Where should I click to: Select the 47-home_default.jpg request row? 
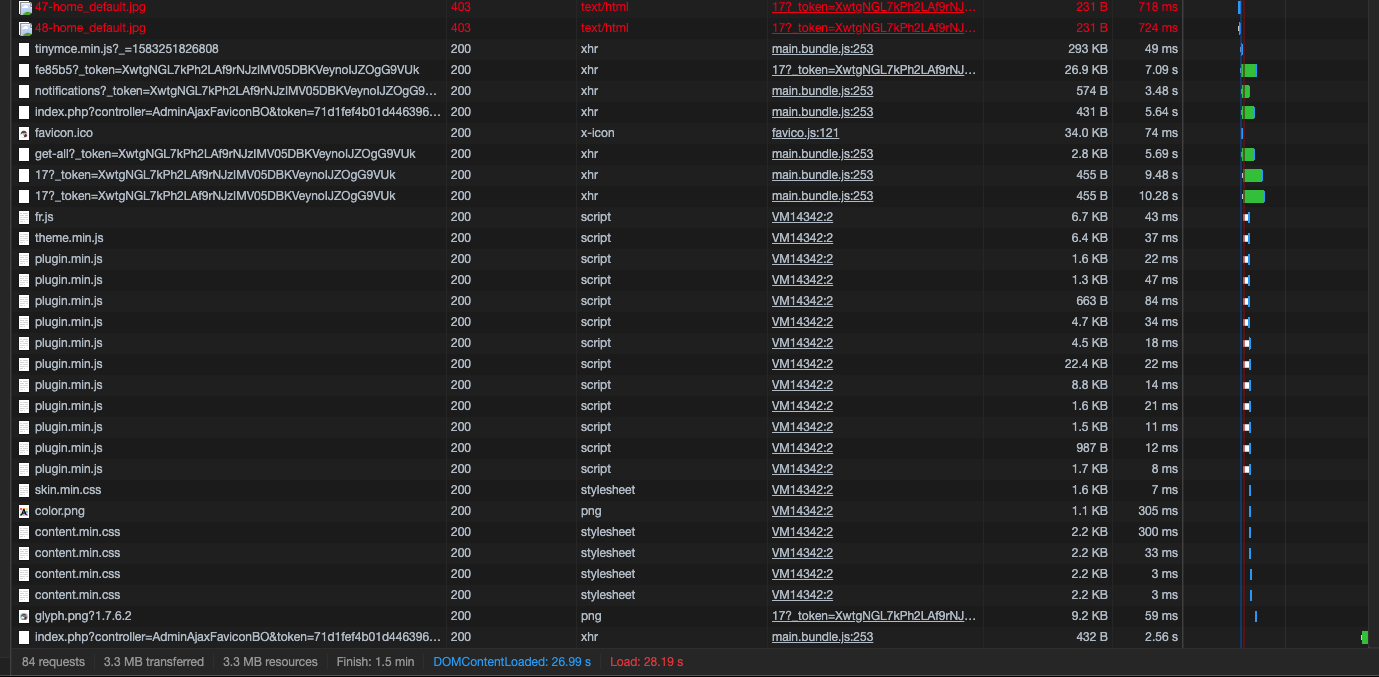[689, 7]
